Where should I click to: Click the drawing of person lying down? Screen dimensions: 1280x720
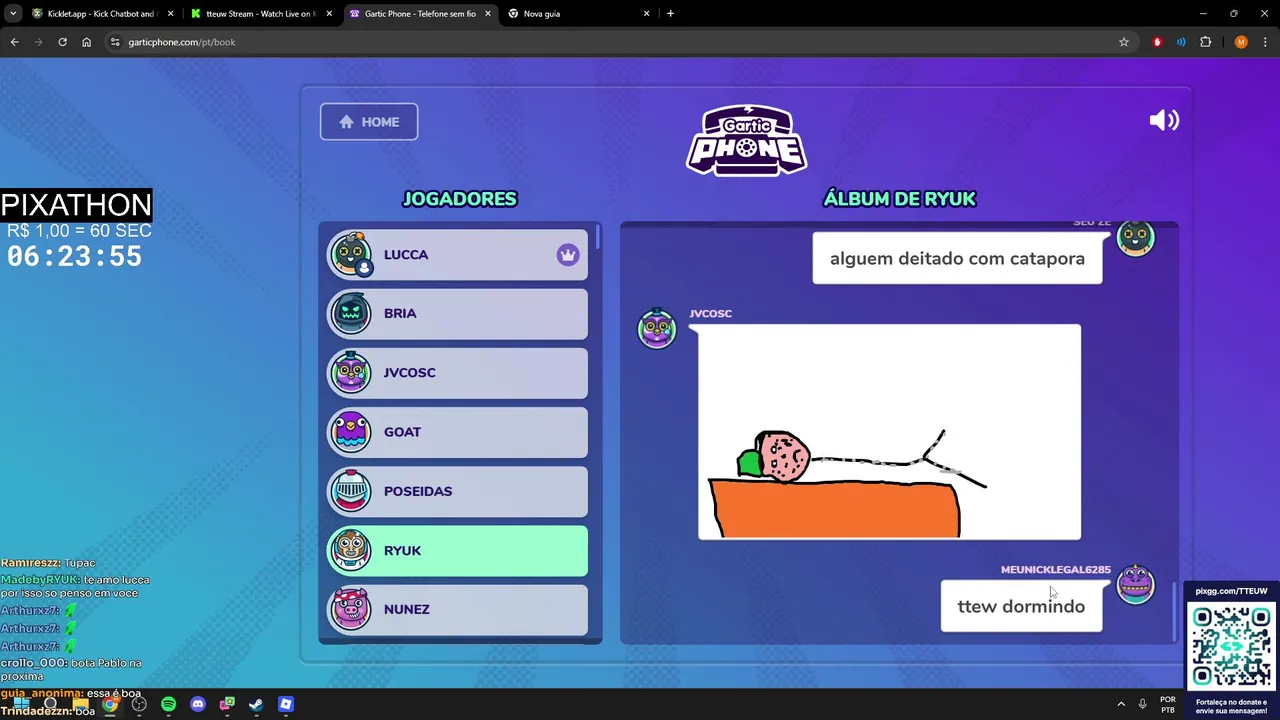[889, 432]
